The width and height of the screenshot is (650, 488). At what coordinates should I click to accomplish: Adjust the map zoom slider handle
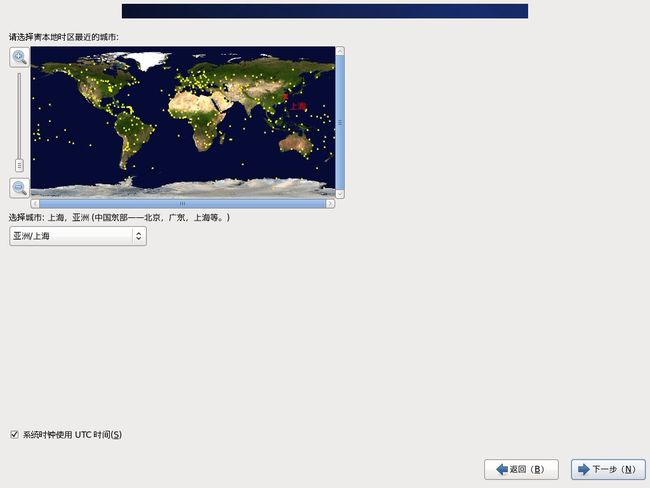pos(19,165)
